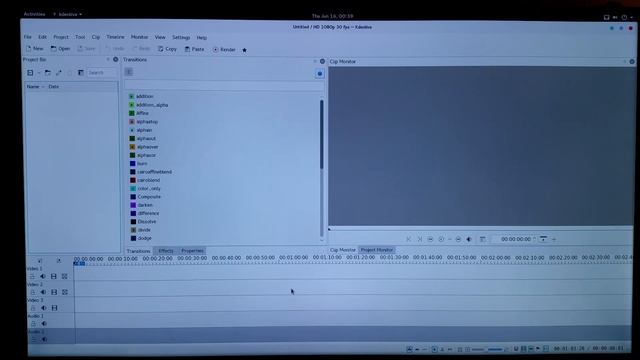Click the Project Bin search field

click(x=102, y=73)
